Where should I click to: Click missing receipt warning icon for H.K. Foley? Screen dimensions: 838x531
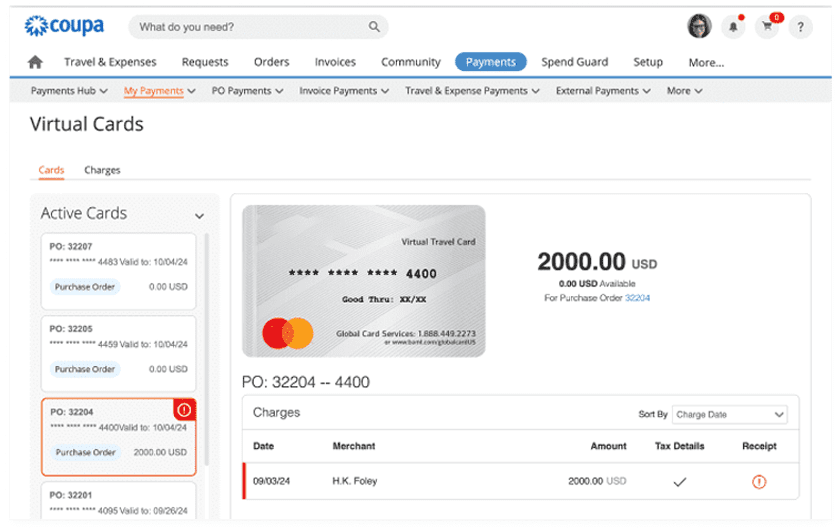coord(759,482)
